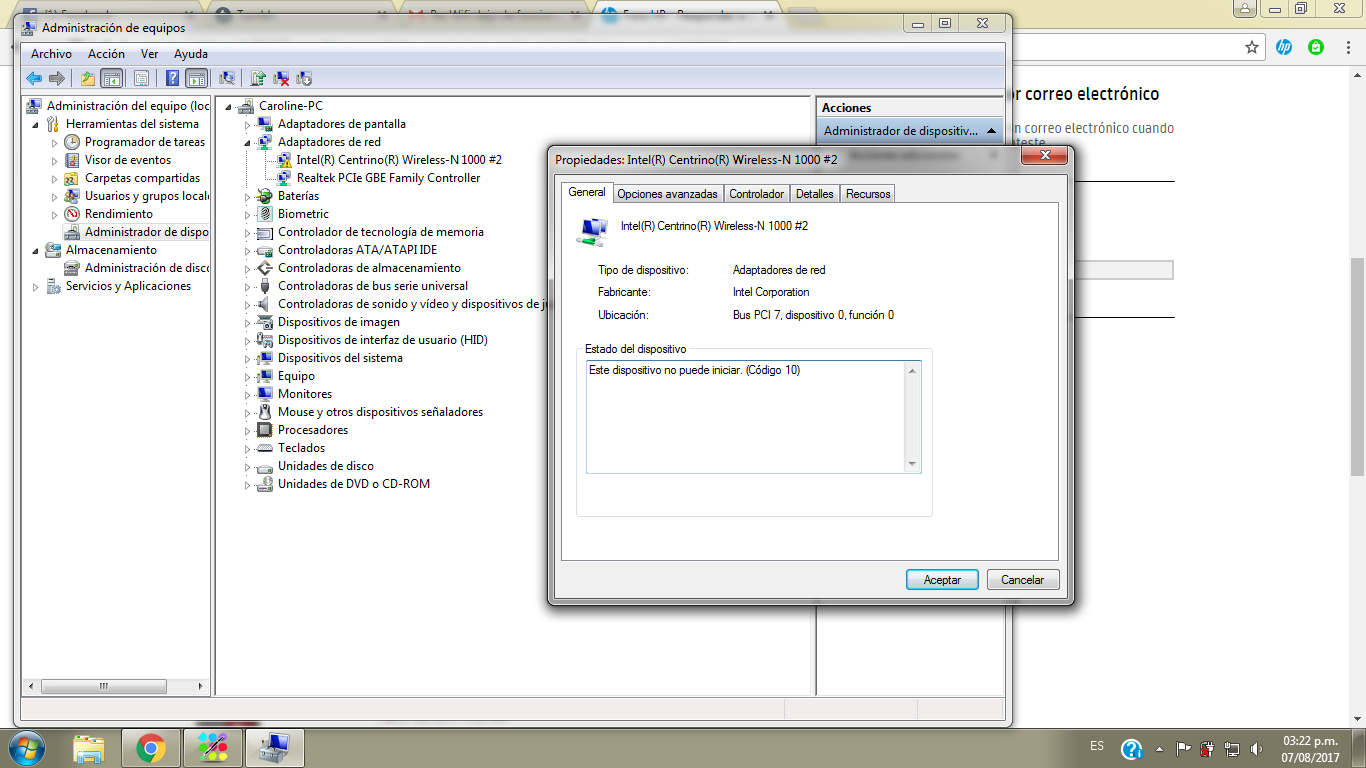Viewport: 1366px width, 768px height.
Task: Click the Uninstall device red X icon
Action: tap(282, 78)
